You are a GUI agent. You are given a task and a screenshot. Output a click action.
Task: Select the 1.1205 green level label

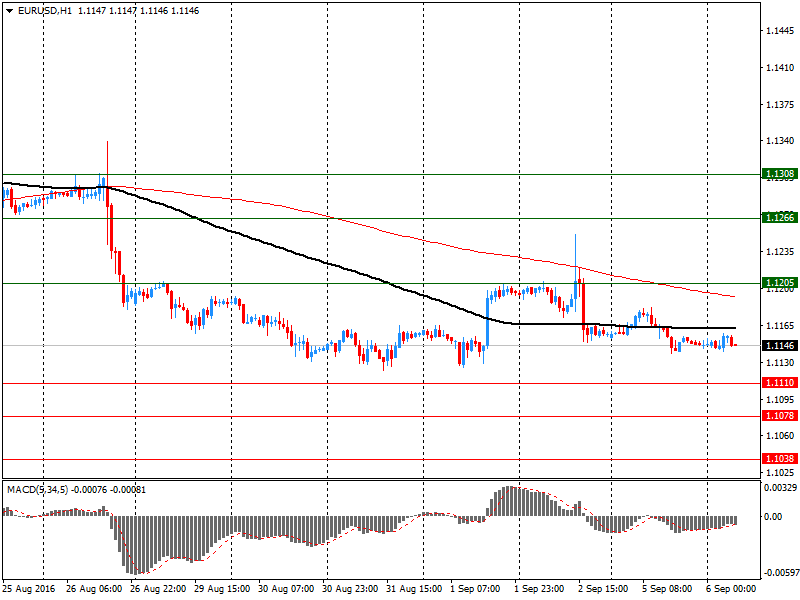[780, 283]
